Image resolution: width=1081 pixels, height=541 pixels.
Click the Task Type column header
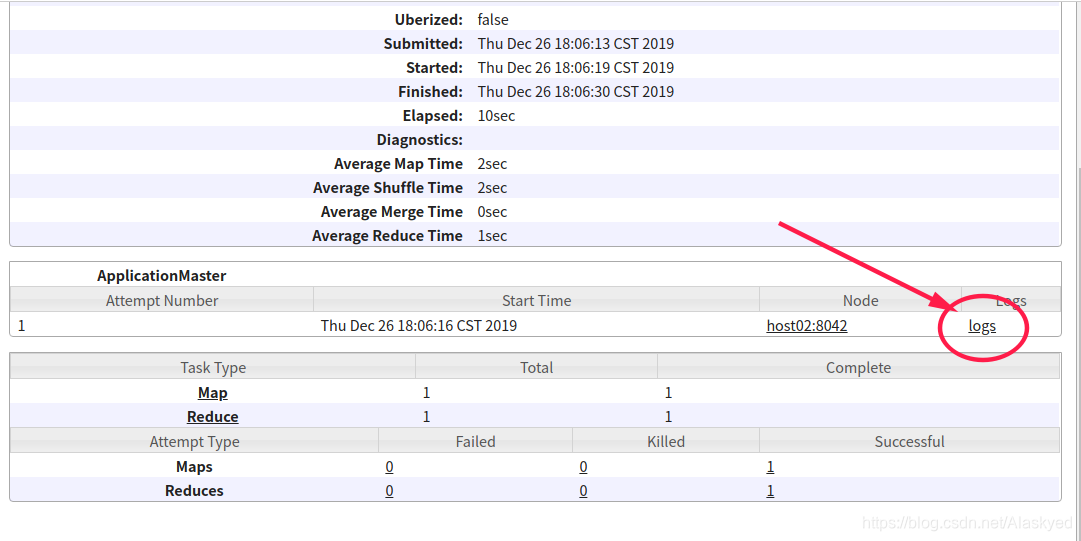click(213, 367)
